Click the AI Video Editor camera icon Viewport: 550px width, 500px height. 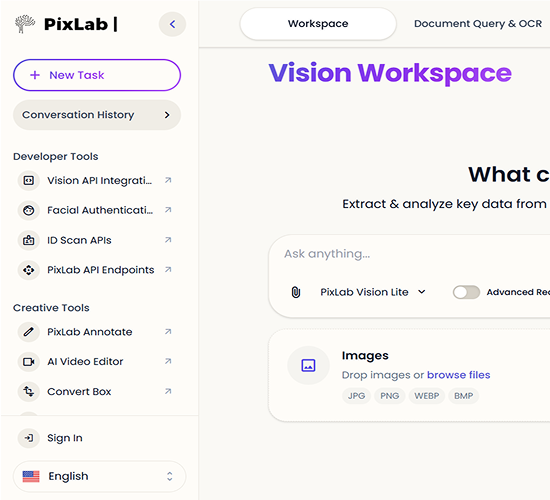tap(28, 361)
